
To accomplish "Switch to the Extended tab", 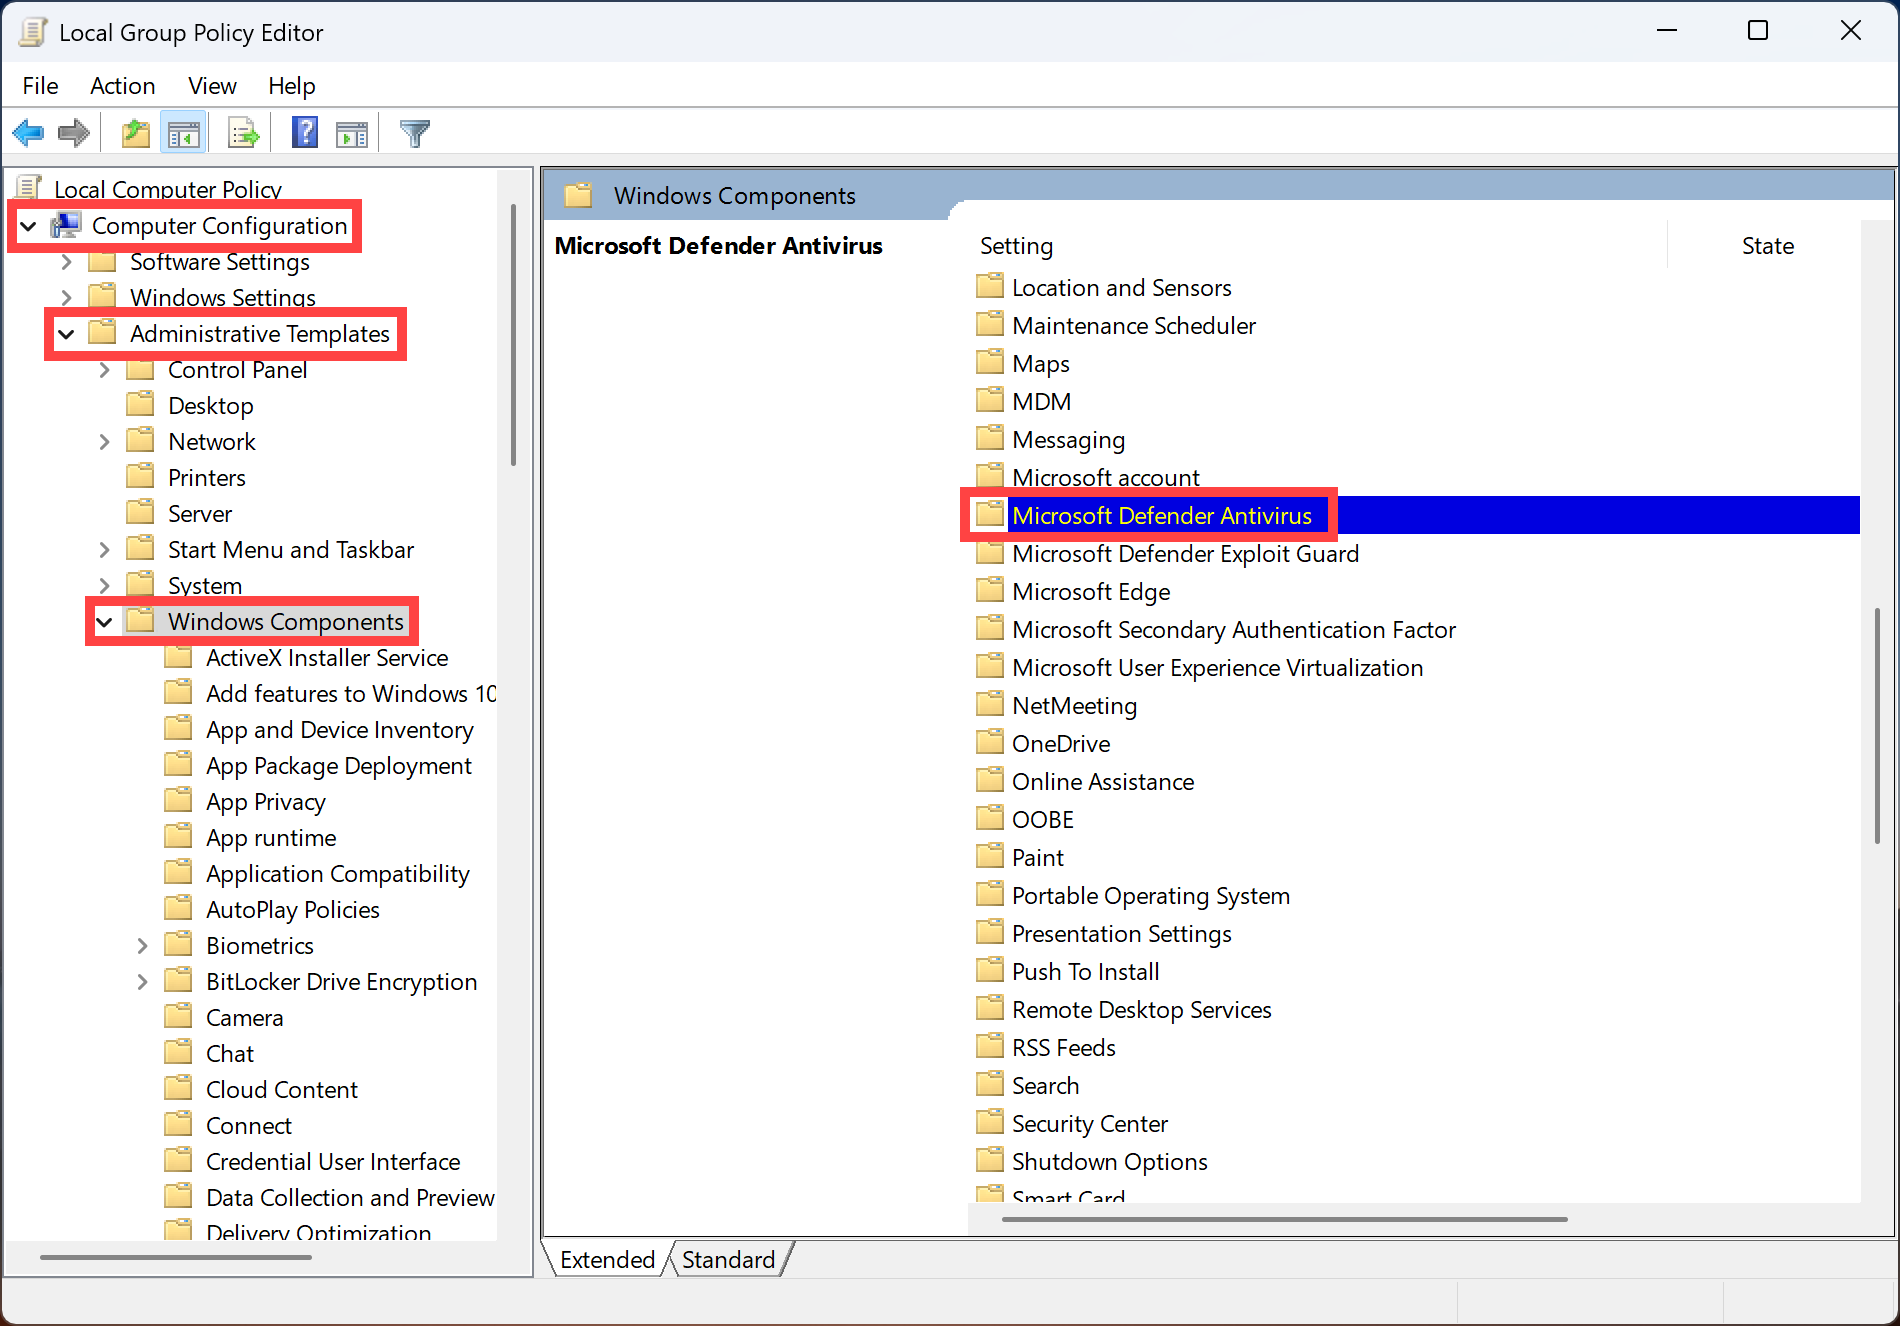I will tap(606, 1259).
